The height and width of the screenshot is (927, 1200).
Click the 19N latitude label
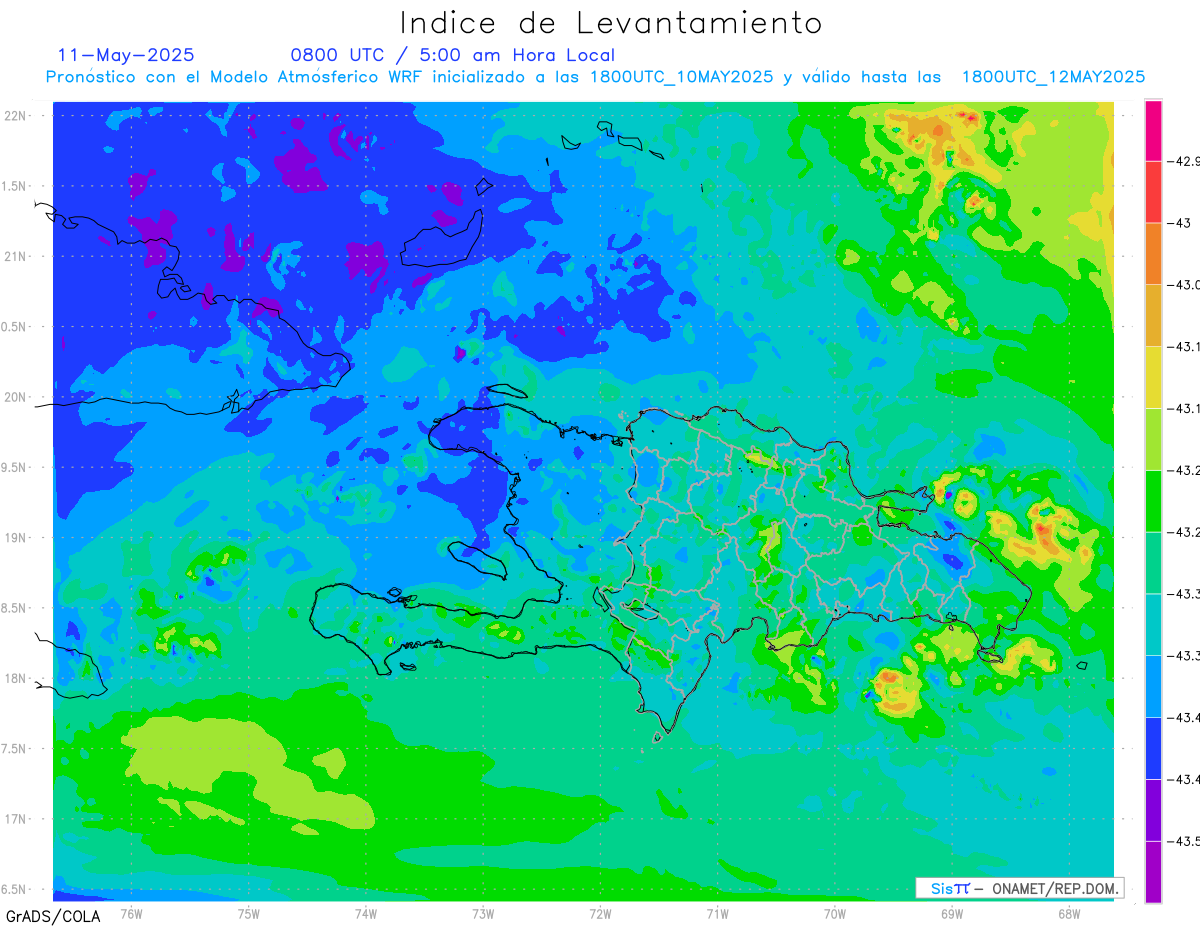[x=15, y=537]
